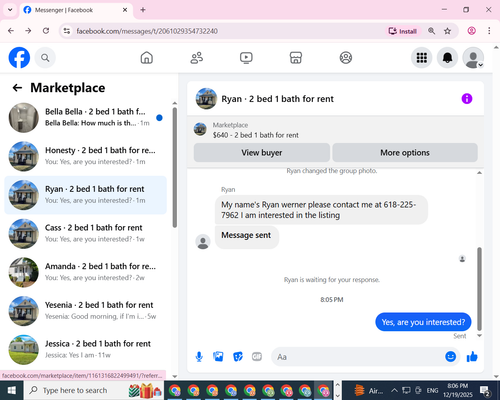Open the Friends icon in top navigation
This screenshot has width=500, height=400.
click(x=196, y=58)
